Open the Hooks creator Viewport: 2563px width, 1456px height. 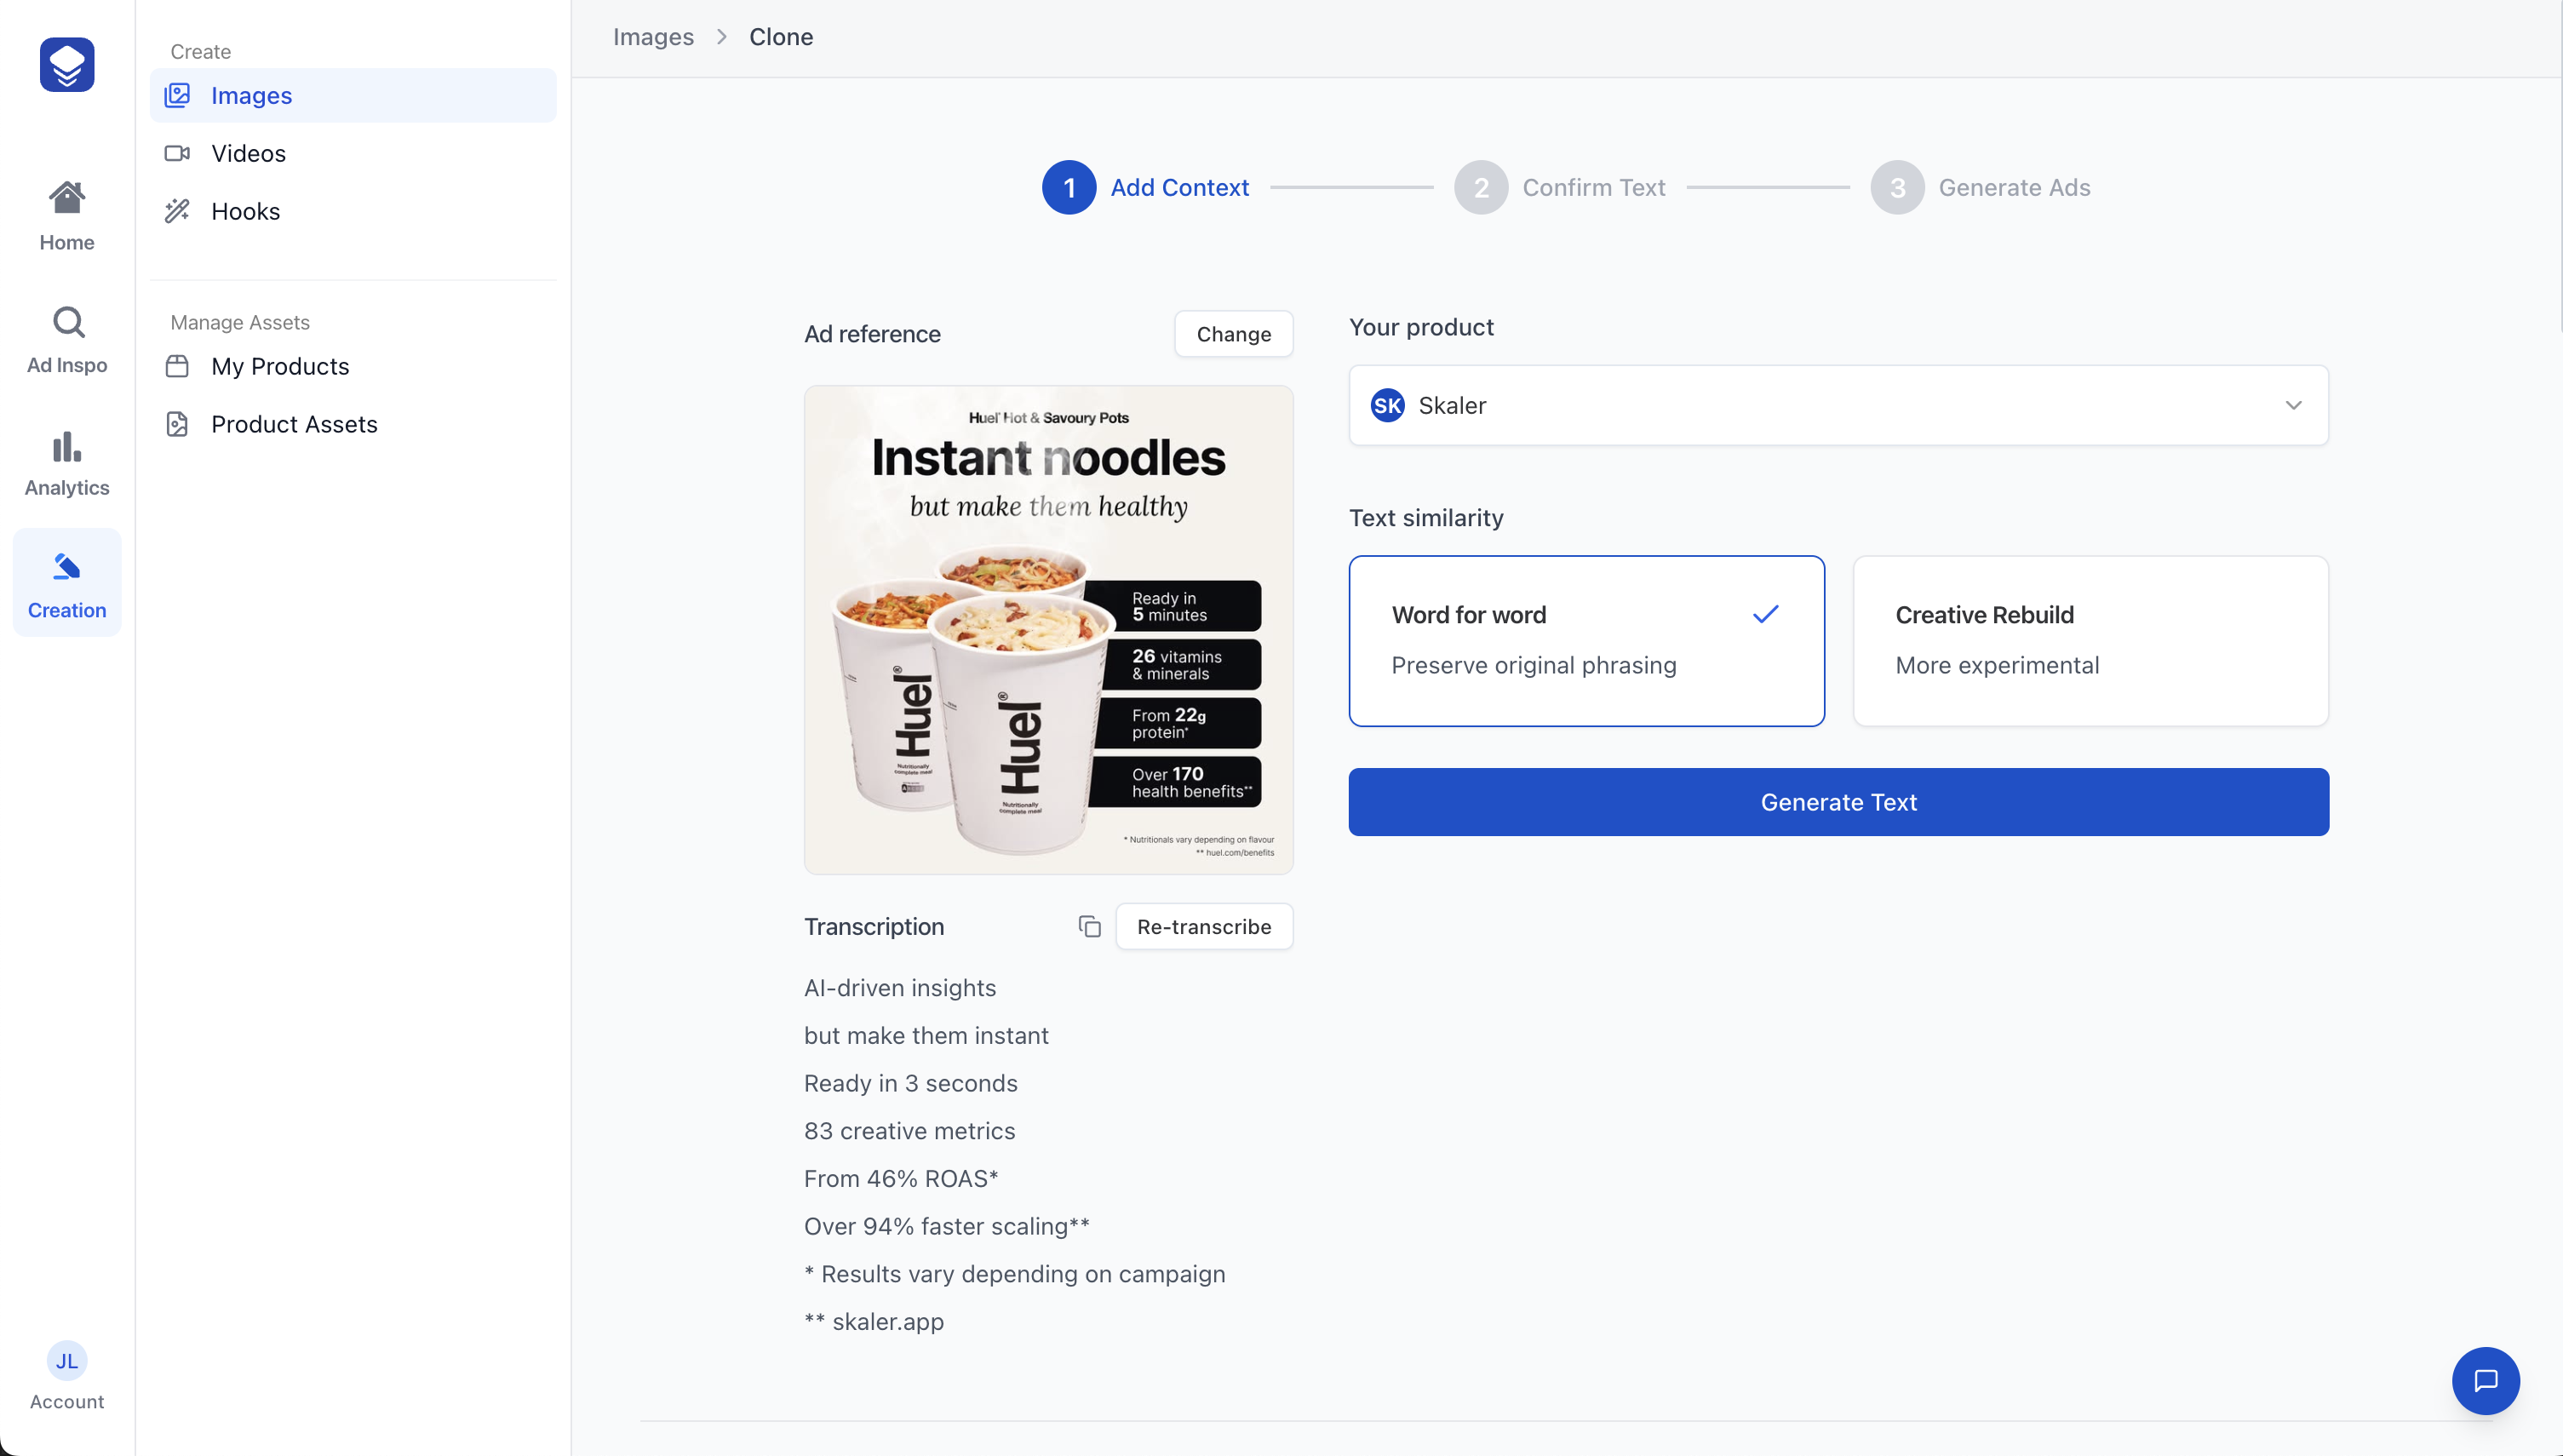245,210
